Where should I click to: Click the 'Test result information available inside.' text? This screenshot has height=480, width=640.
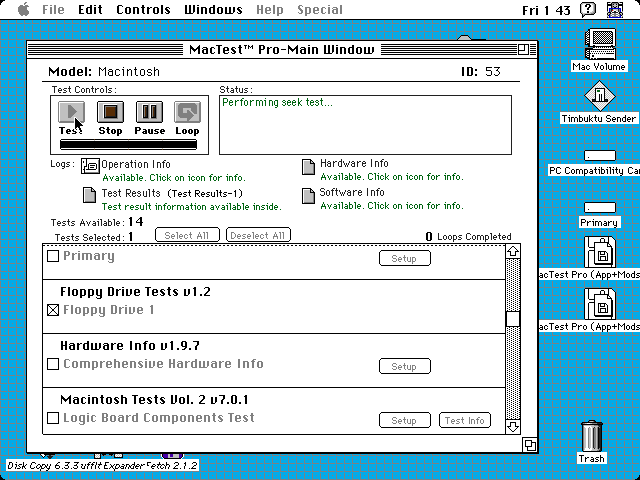[x=191, y=207]
